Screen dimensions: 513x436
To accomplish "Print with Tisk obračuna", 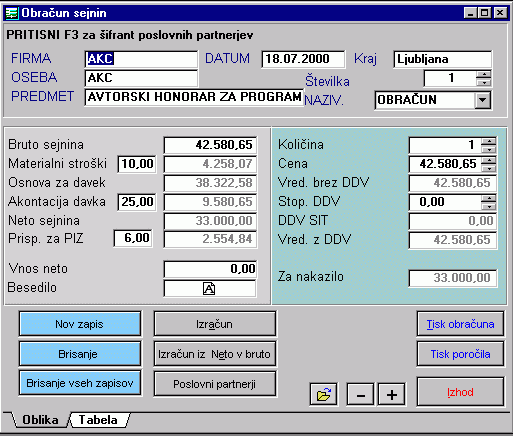I will 460,324.
